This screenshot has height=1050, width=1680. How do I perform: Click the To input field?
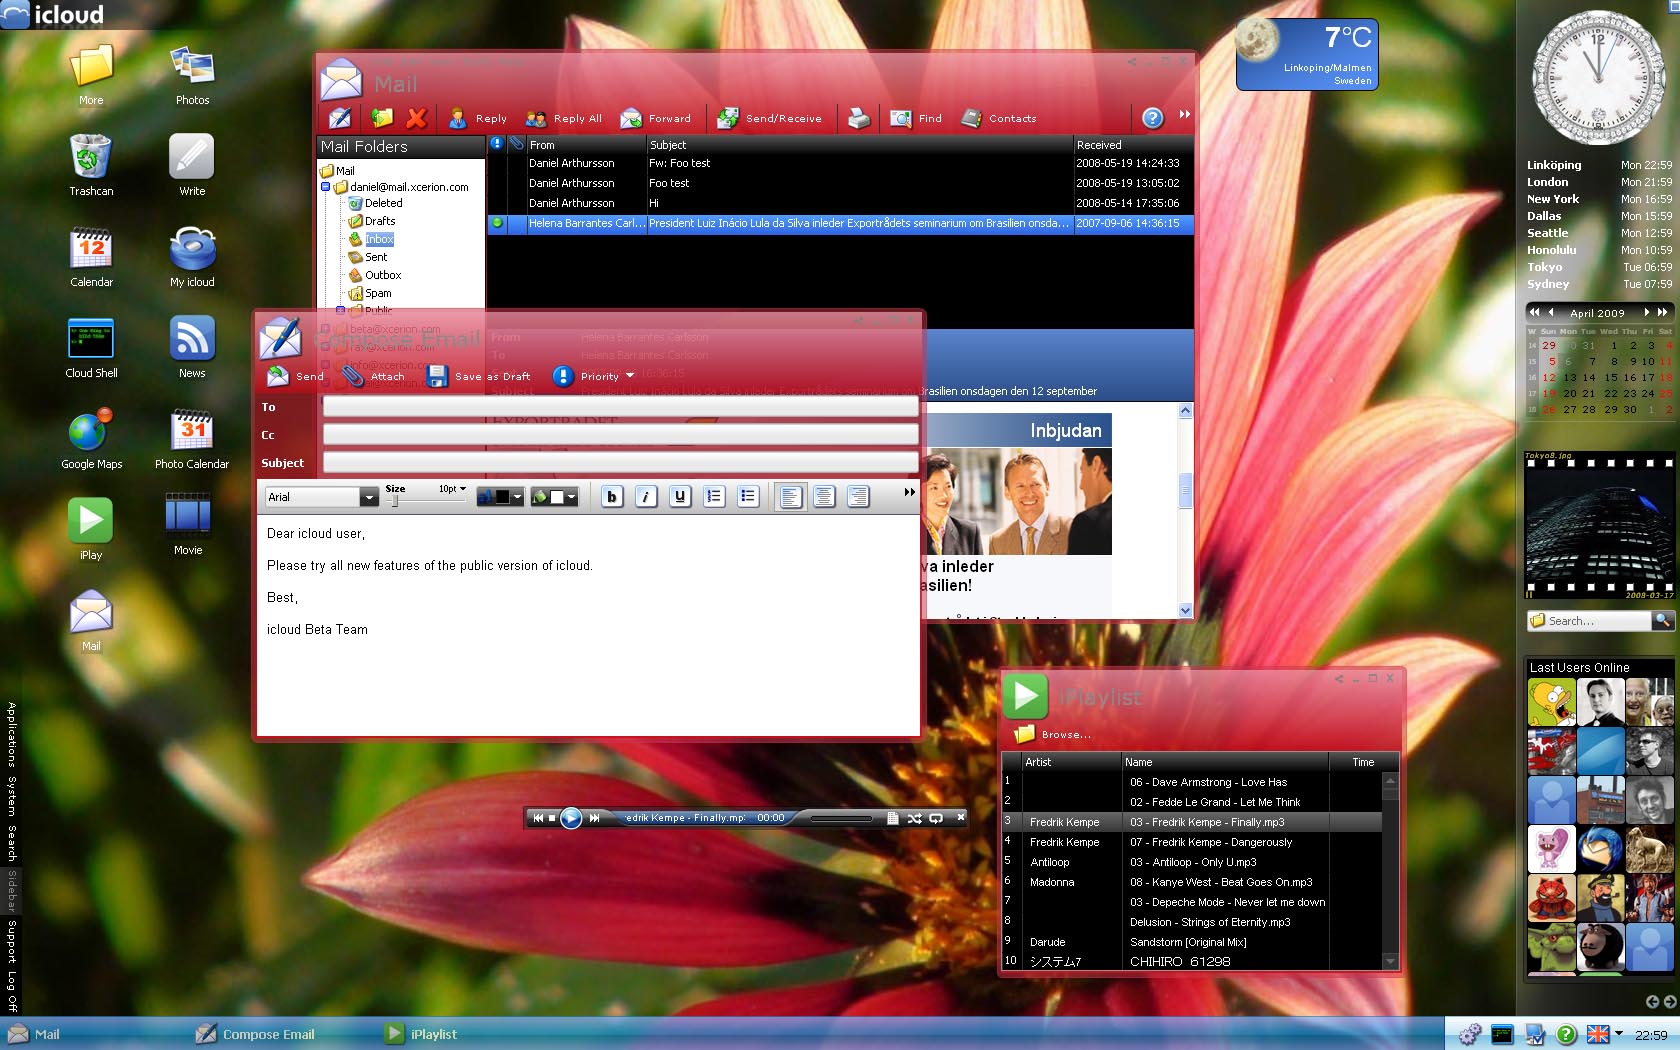pyautogui.click(x=620, y=407)
